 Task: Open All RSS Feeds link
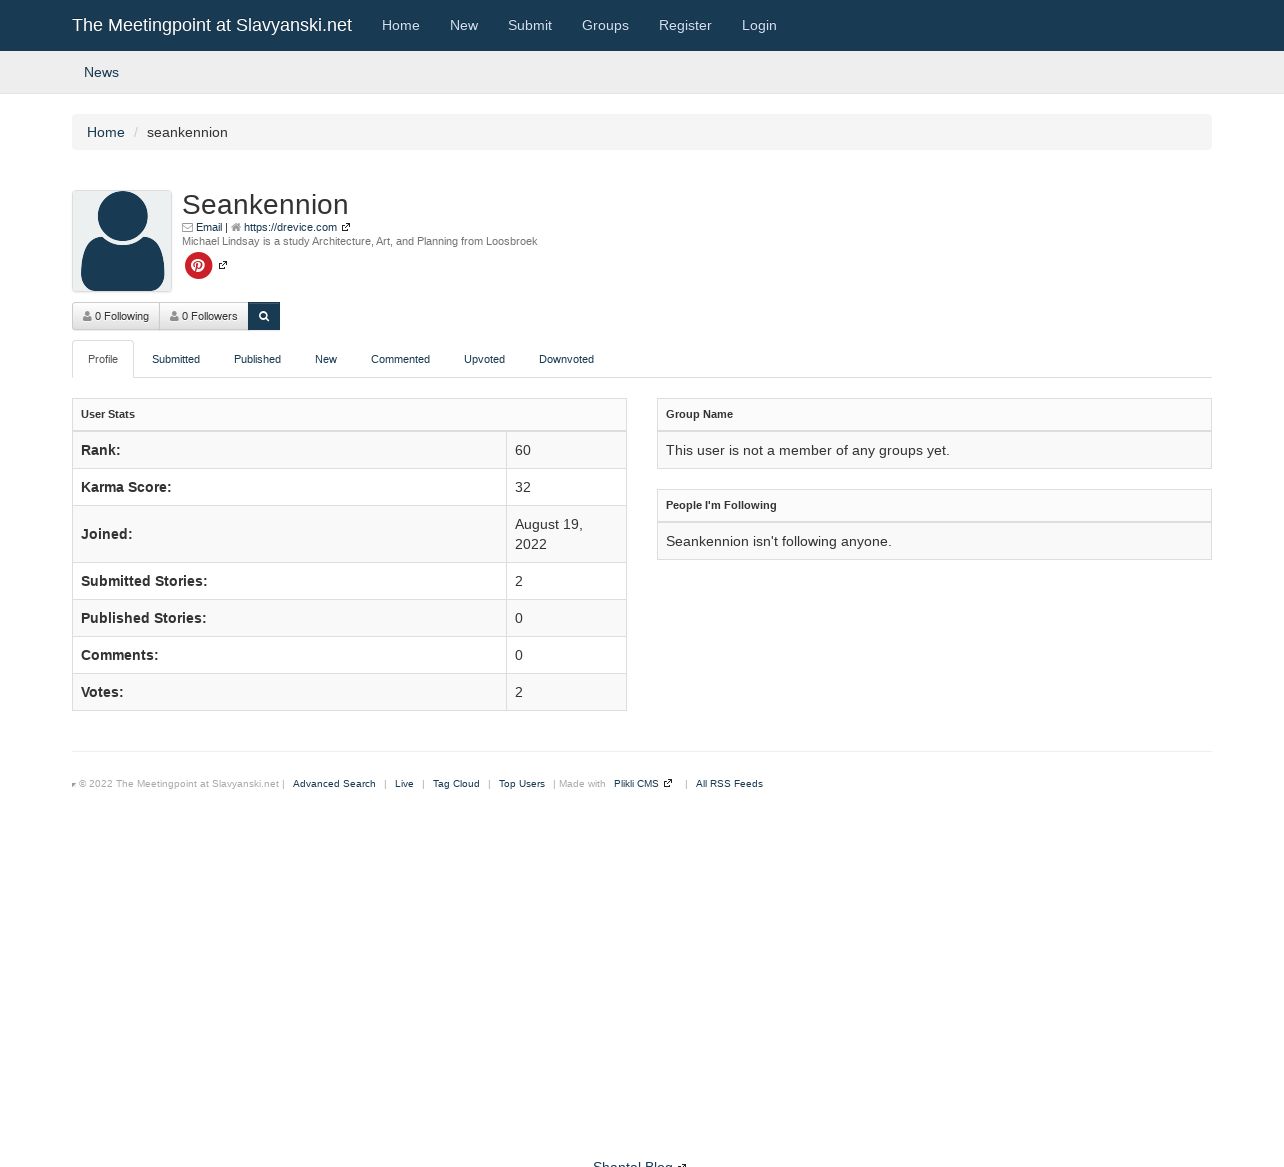[x=729, y=784]
